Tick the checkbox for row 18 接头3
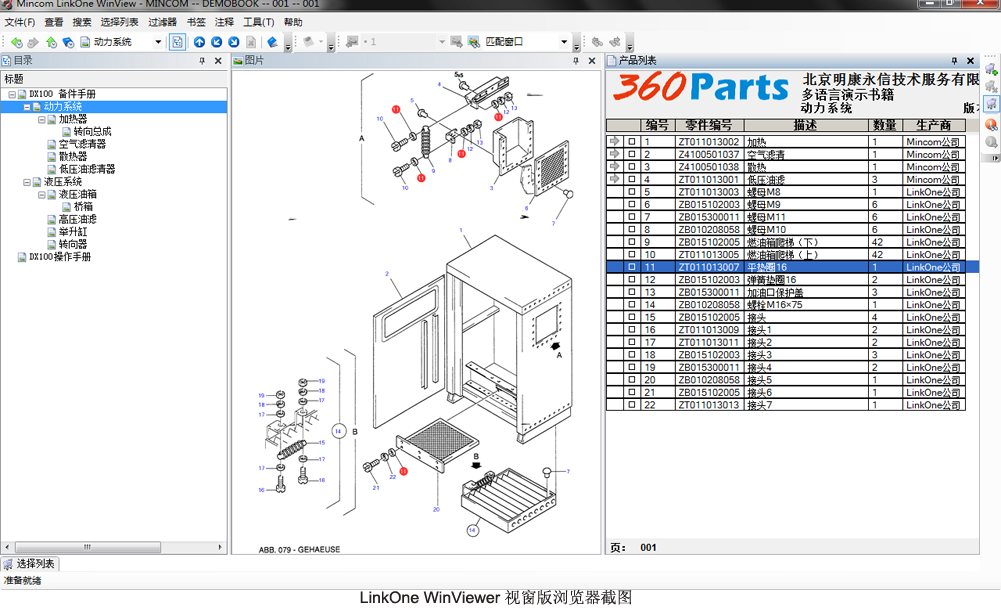Image resolution: width=1001 pixels, height=609 pixels. click(632, 354)
